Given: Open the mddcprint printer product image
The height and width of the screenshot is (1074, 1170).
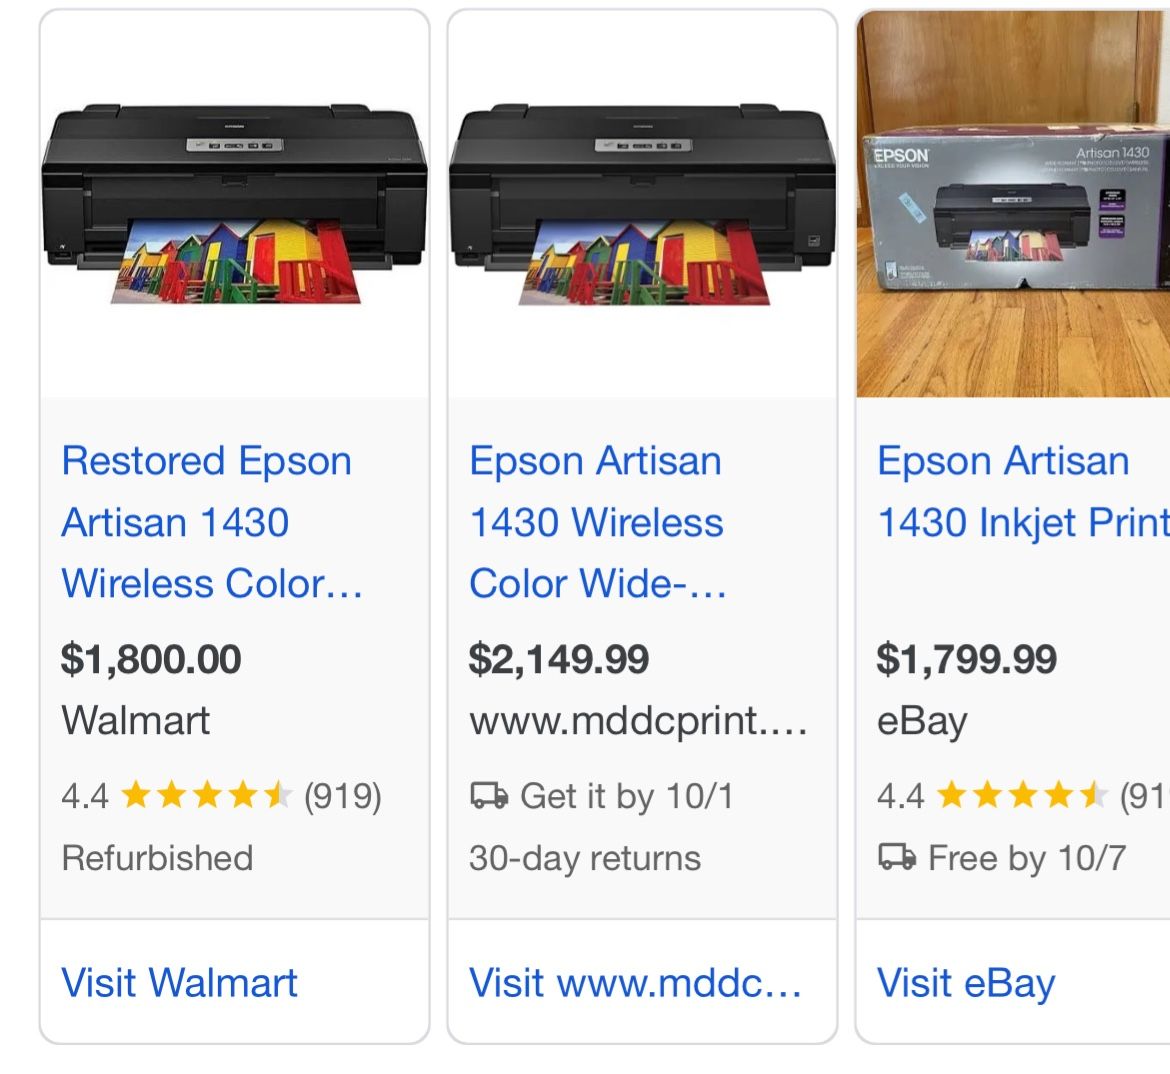Looking at the screenshot, I should (x=642, y=205).
